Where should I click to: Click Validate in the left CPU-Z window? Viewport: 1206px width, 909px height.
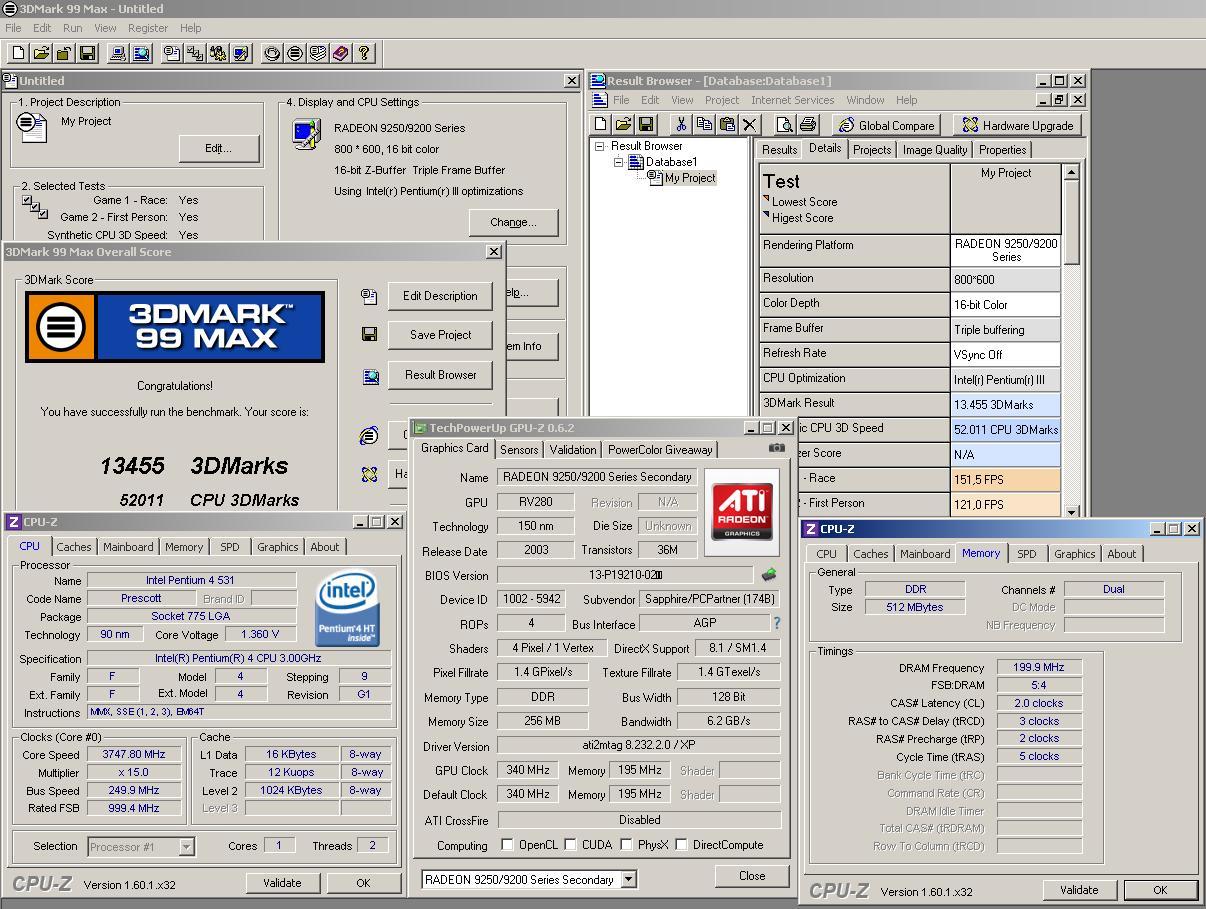click(282, 883)
